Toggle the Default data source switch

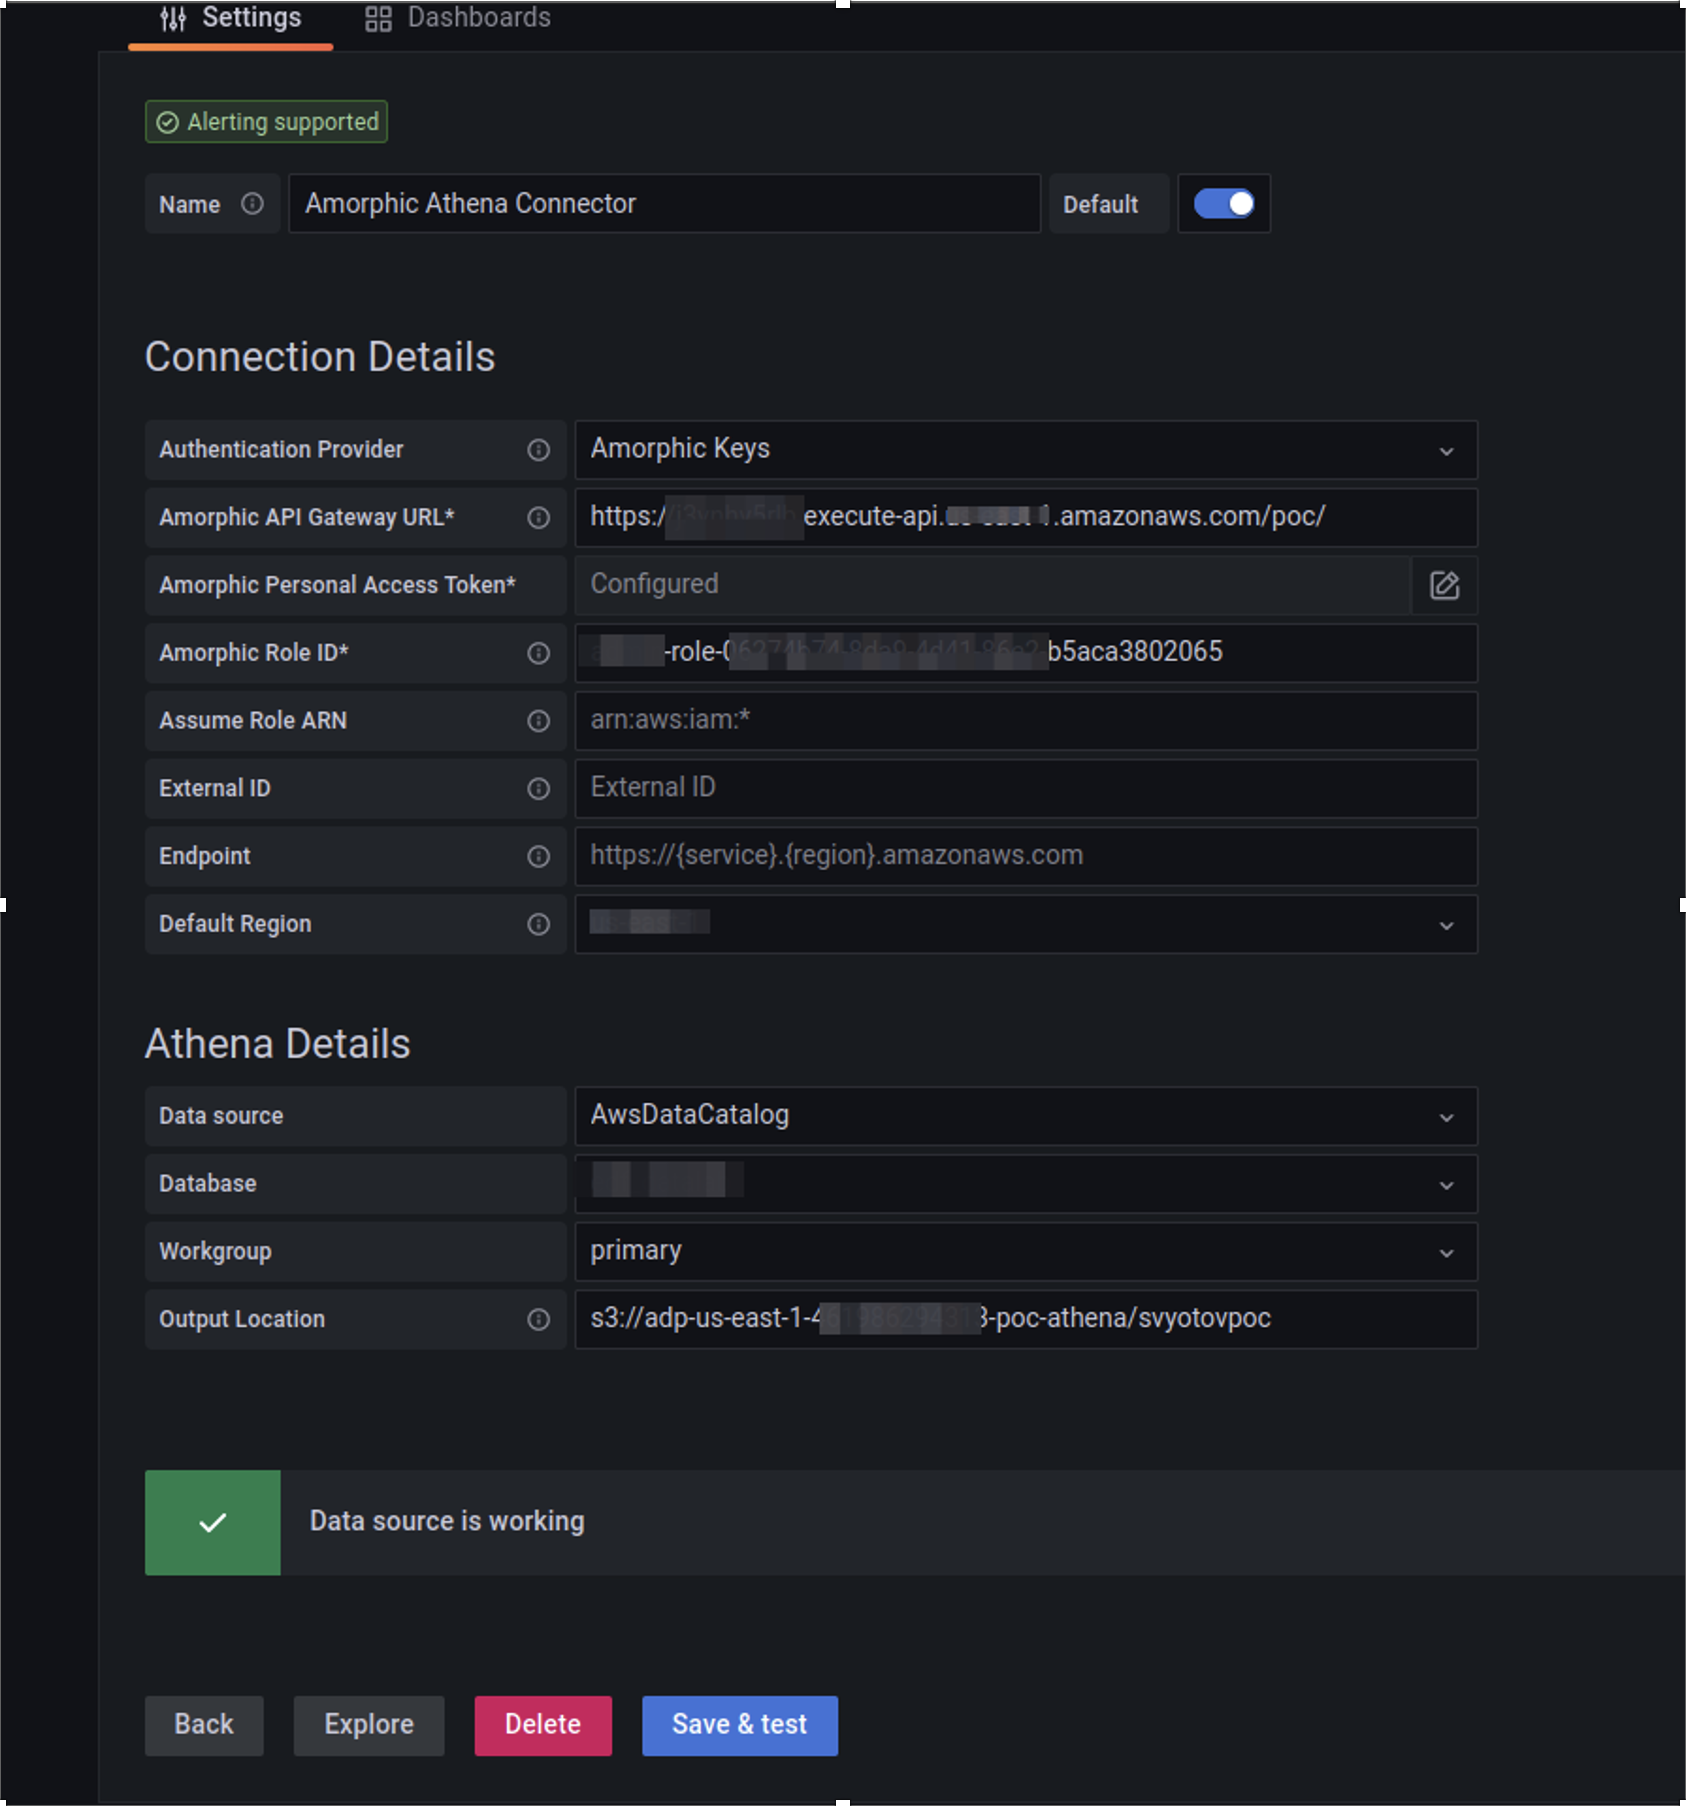point(1224,204)
